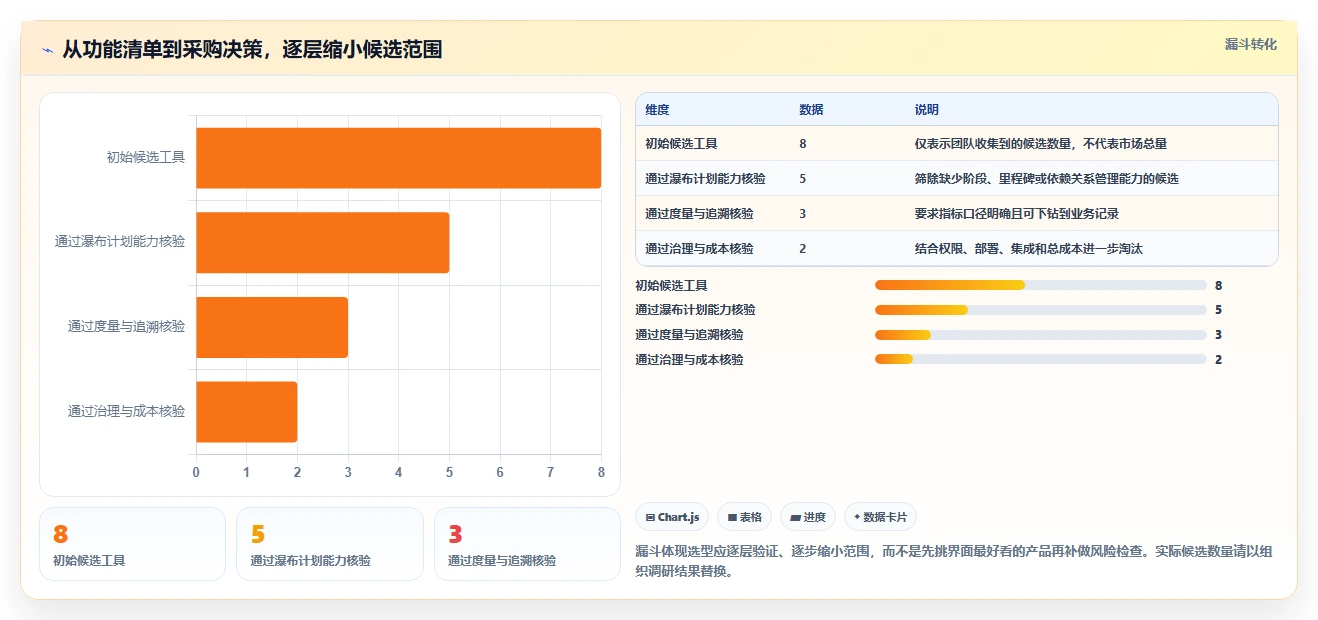Click the table data value 2
The image size is (1318, 620).
point(803,249)
